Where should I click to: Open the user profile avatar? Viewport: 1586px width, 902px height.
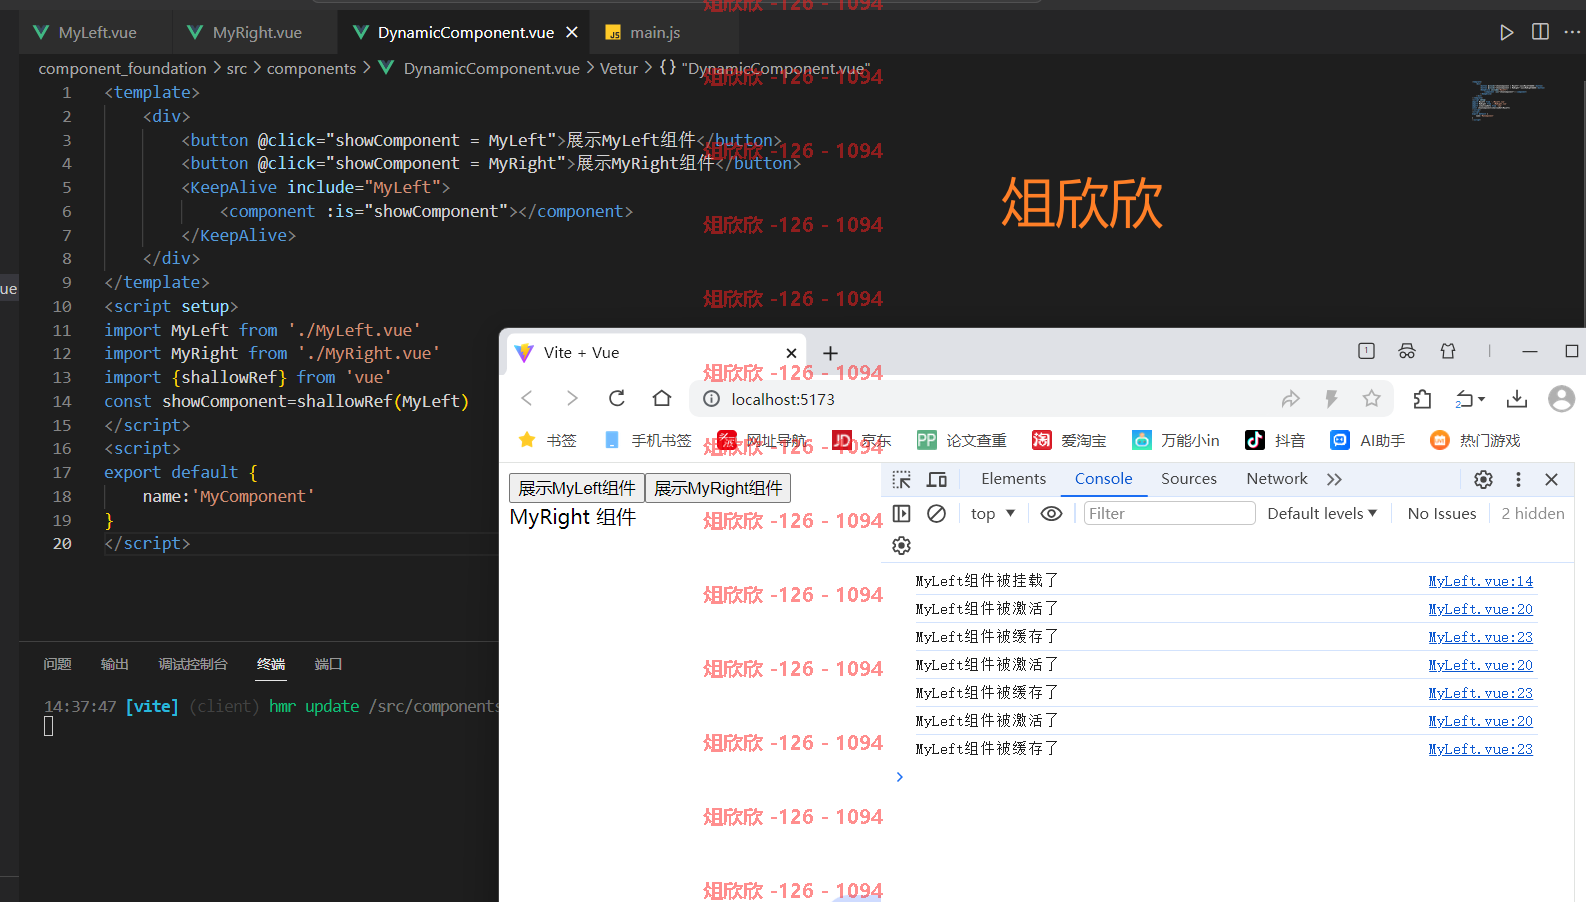click(x=1561, y=399)
